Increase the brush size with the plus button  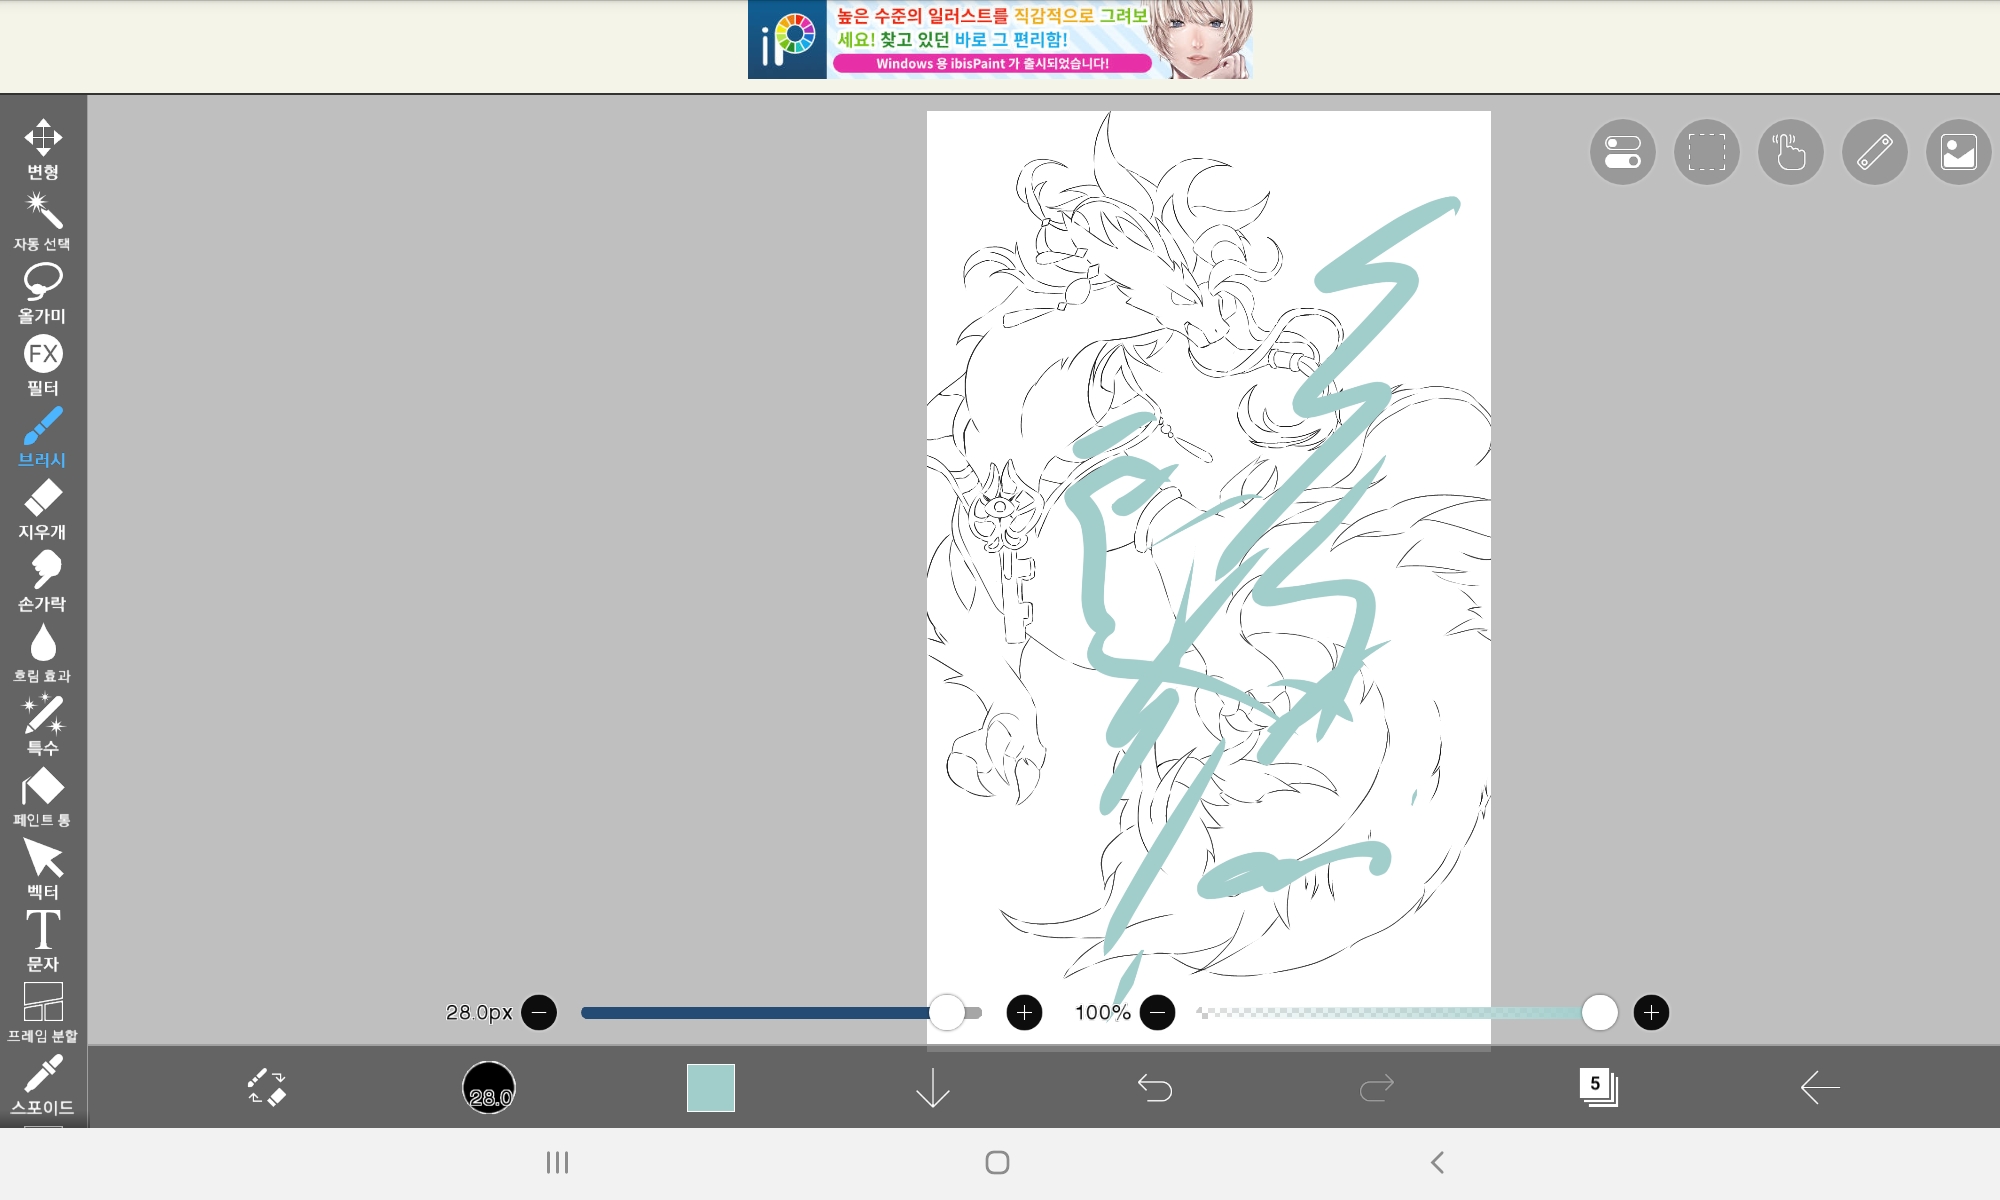click(x=1024, y=1012)
